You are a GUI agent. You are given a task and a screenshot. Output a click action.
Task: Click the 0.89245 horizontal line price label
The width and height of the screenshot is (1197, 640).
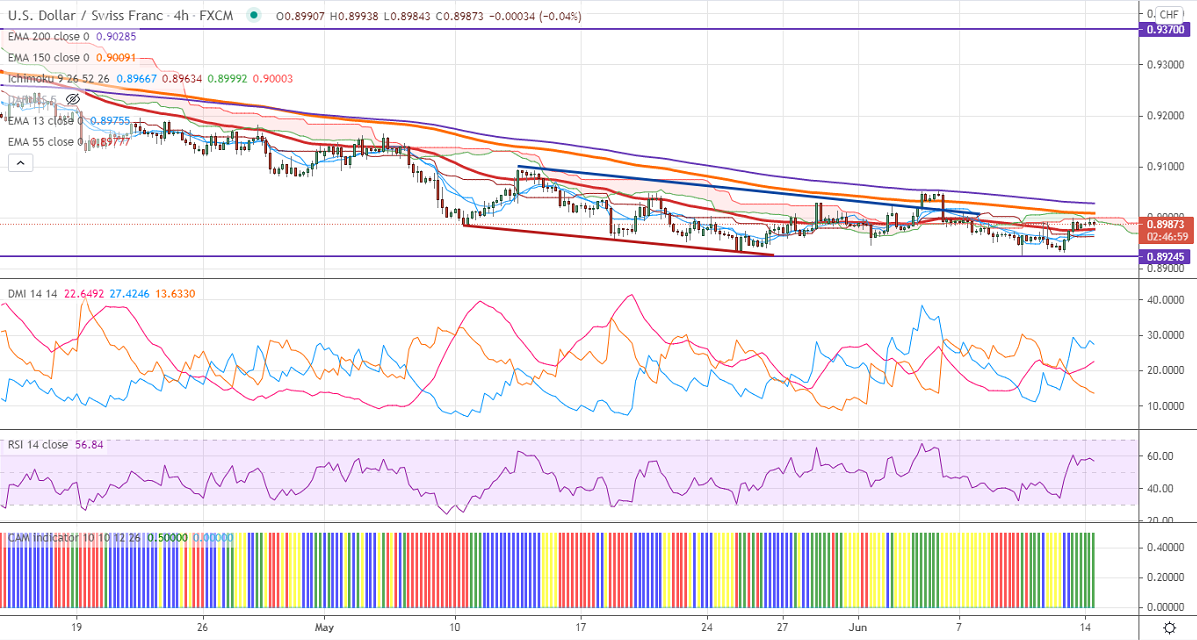(x=1166, y=257)
